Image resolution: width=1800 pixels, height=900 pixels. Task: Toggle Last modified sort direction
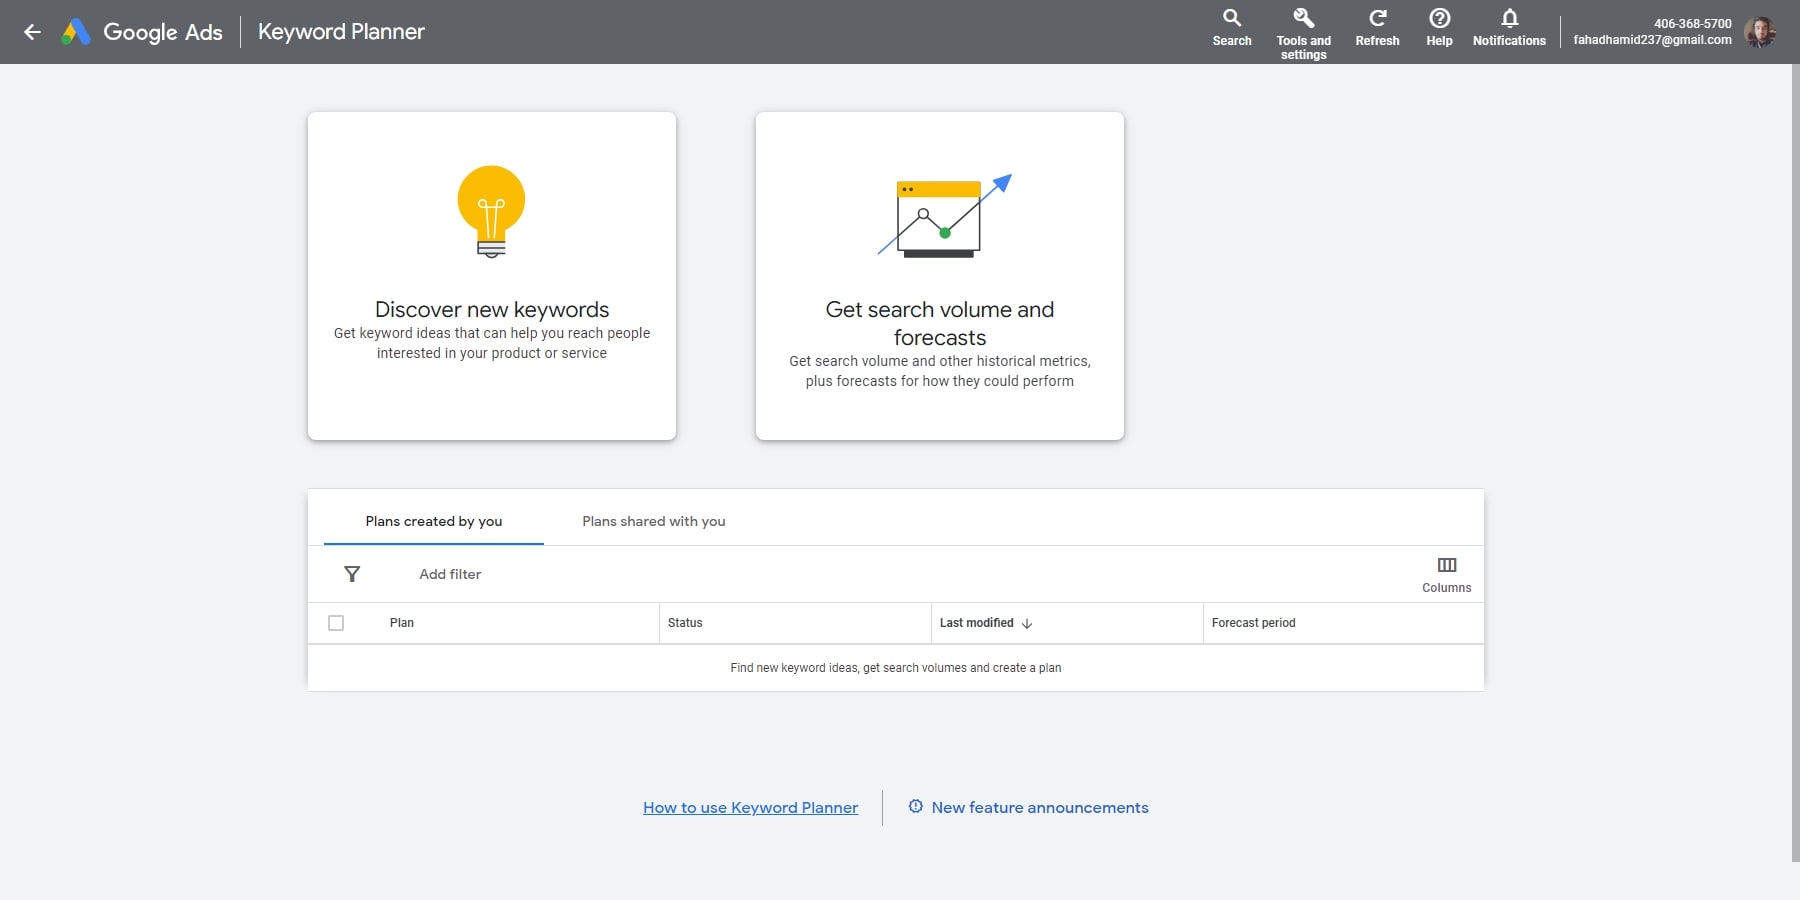pos(1028,623)
